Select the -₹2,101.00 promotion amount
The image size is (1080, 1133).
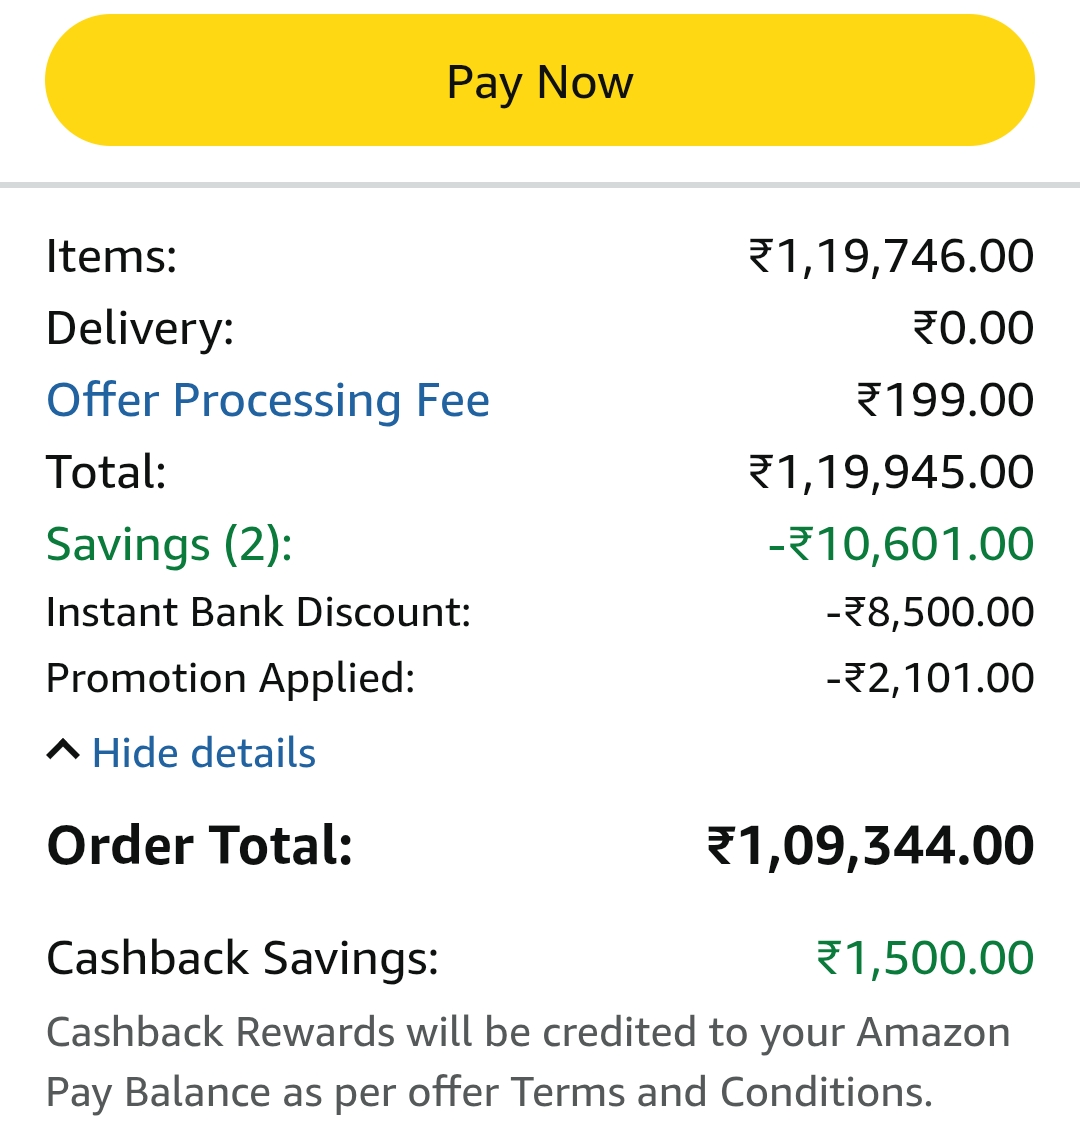(930, 678)
